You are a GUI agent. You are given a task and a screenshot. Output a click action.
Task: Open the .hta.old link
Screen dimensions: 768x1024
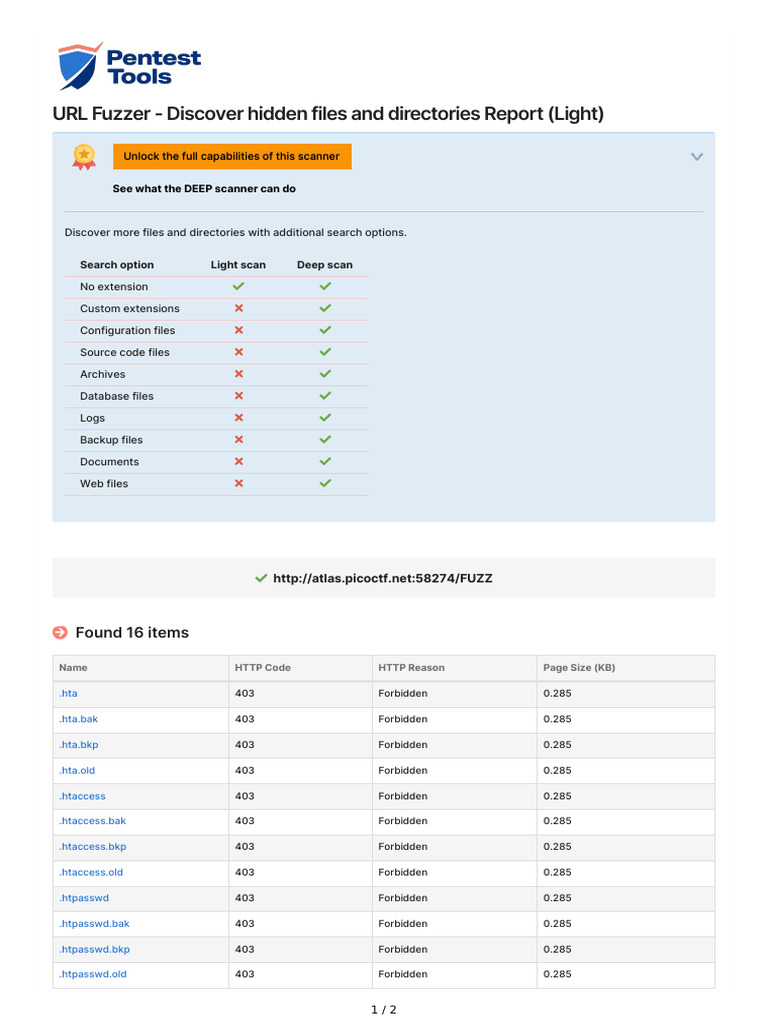click(77, 771)
